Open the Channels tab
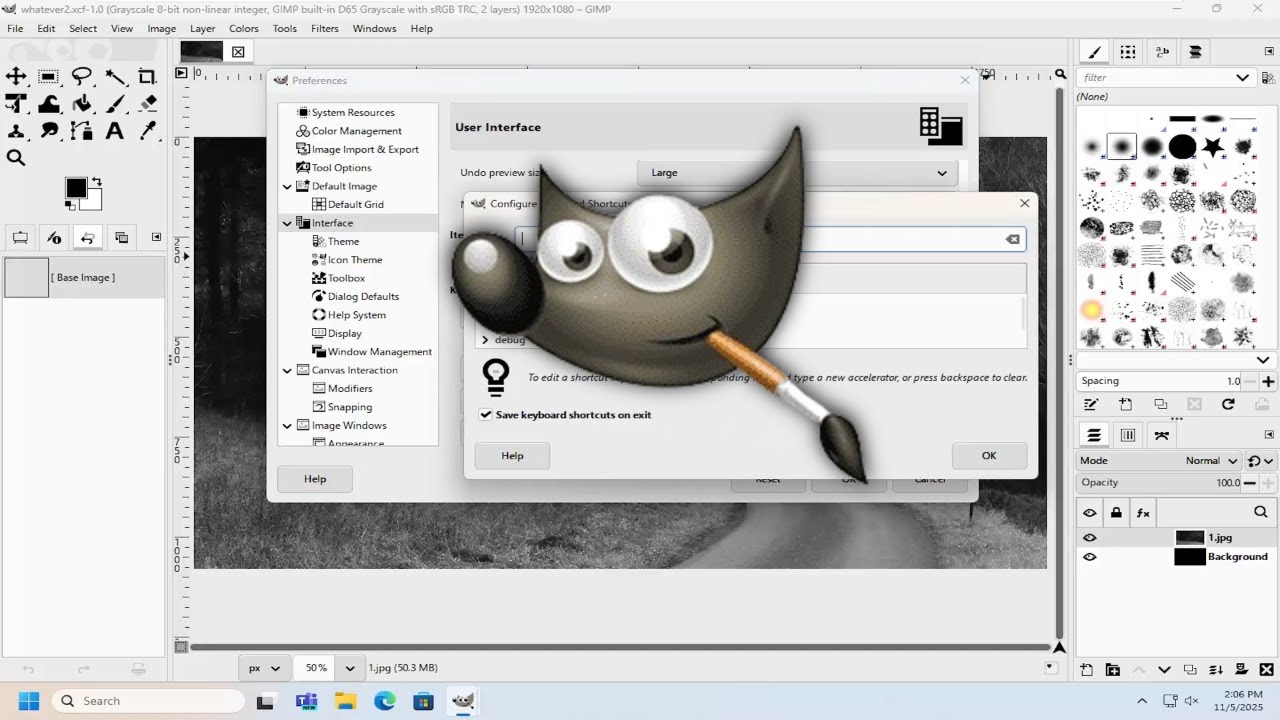The width and height of the screenshot is (1280, 720). [x=1128, y=435]
